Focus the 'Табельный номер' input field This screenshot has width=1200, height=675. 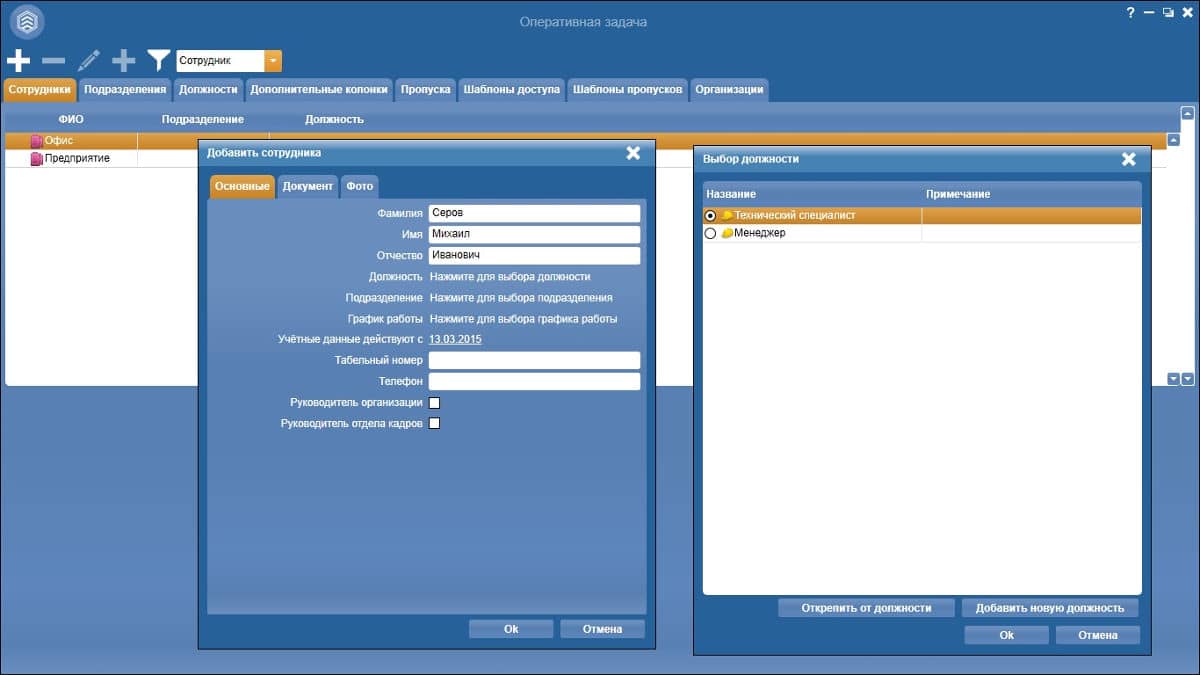tap(534, 360)
